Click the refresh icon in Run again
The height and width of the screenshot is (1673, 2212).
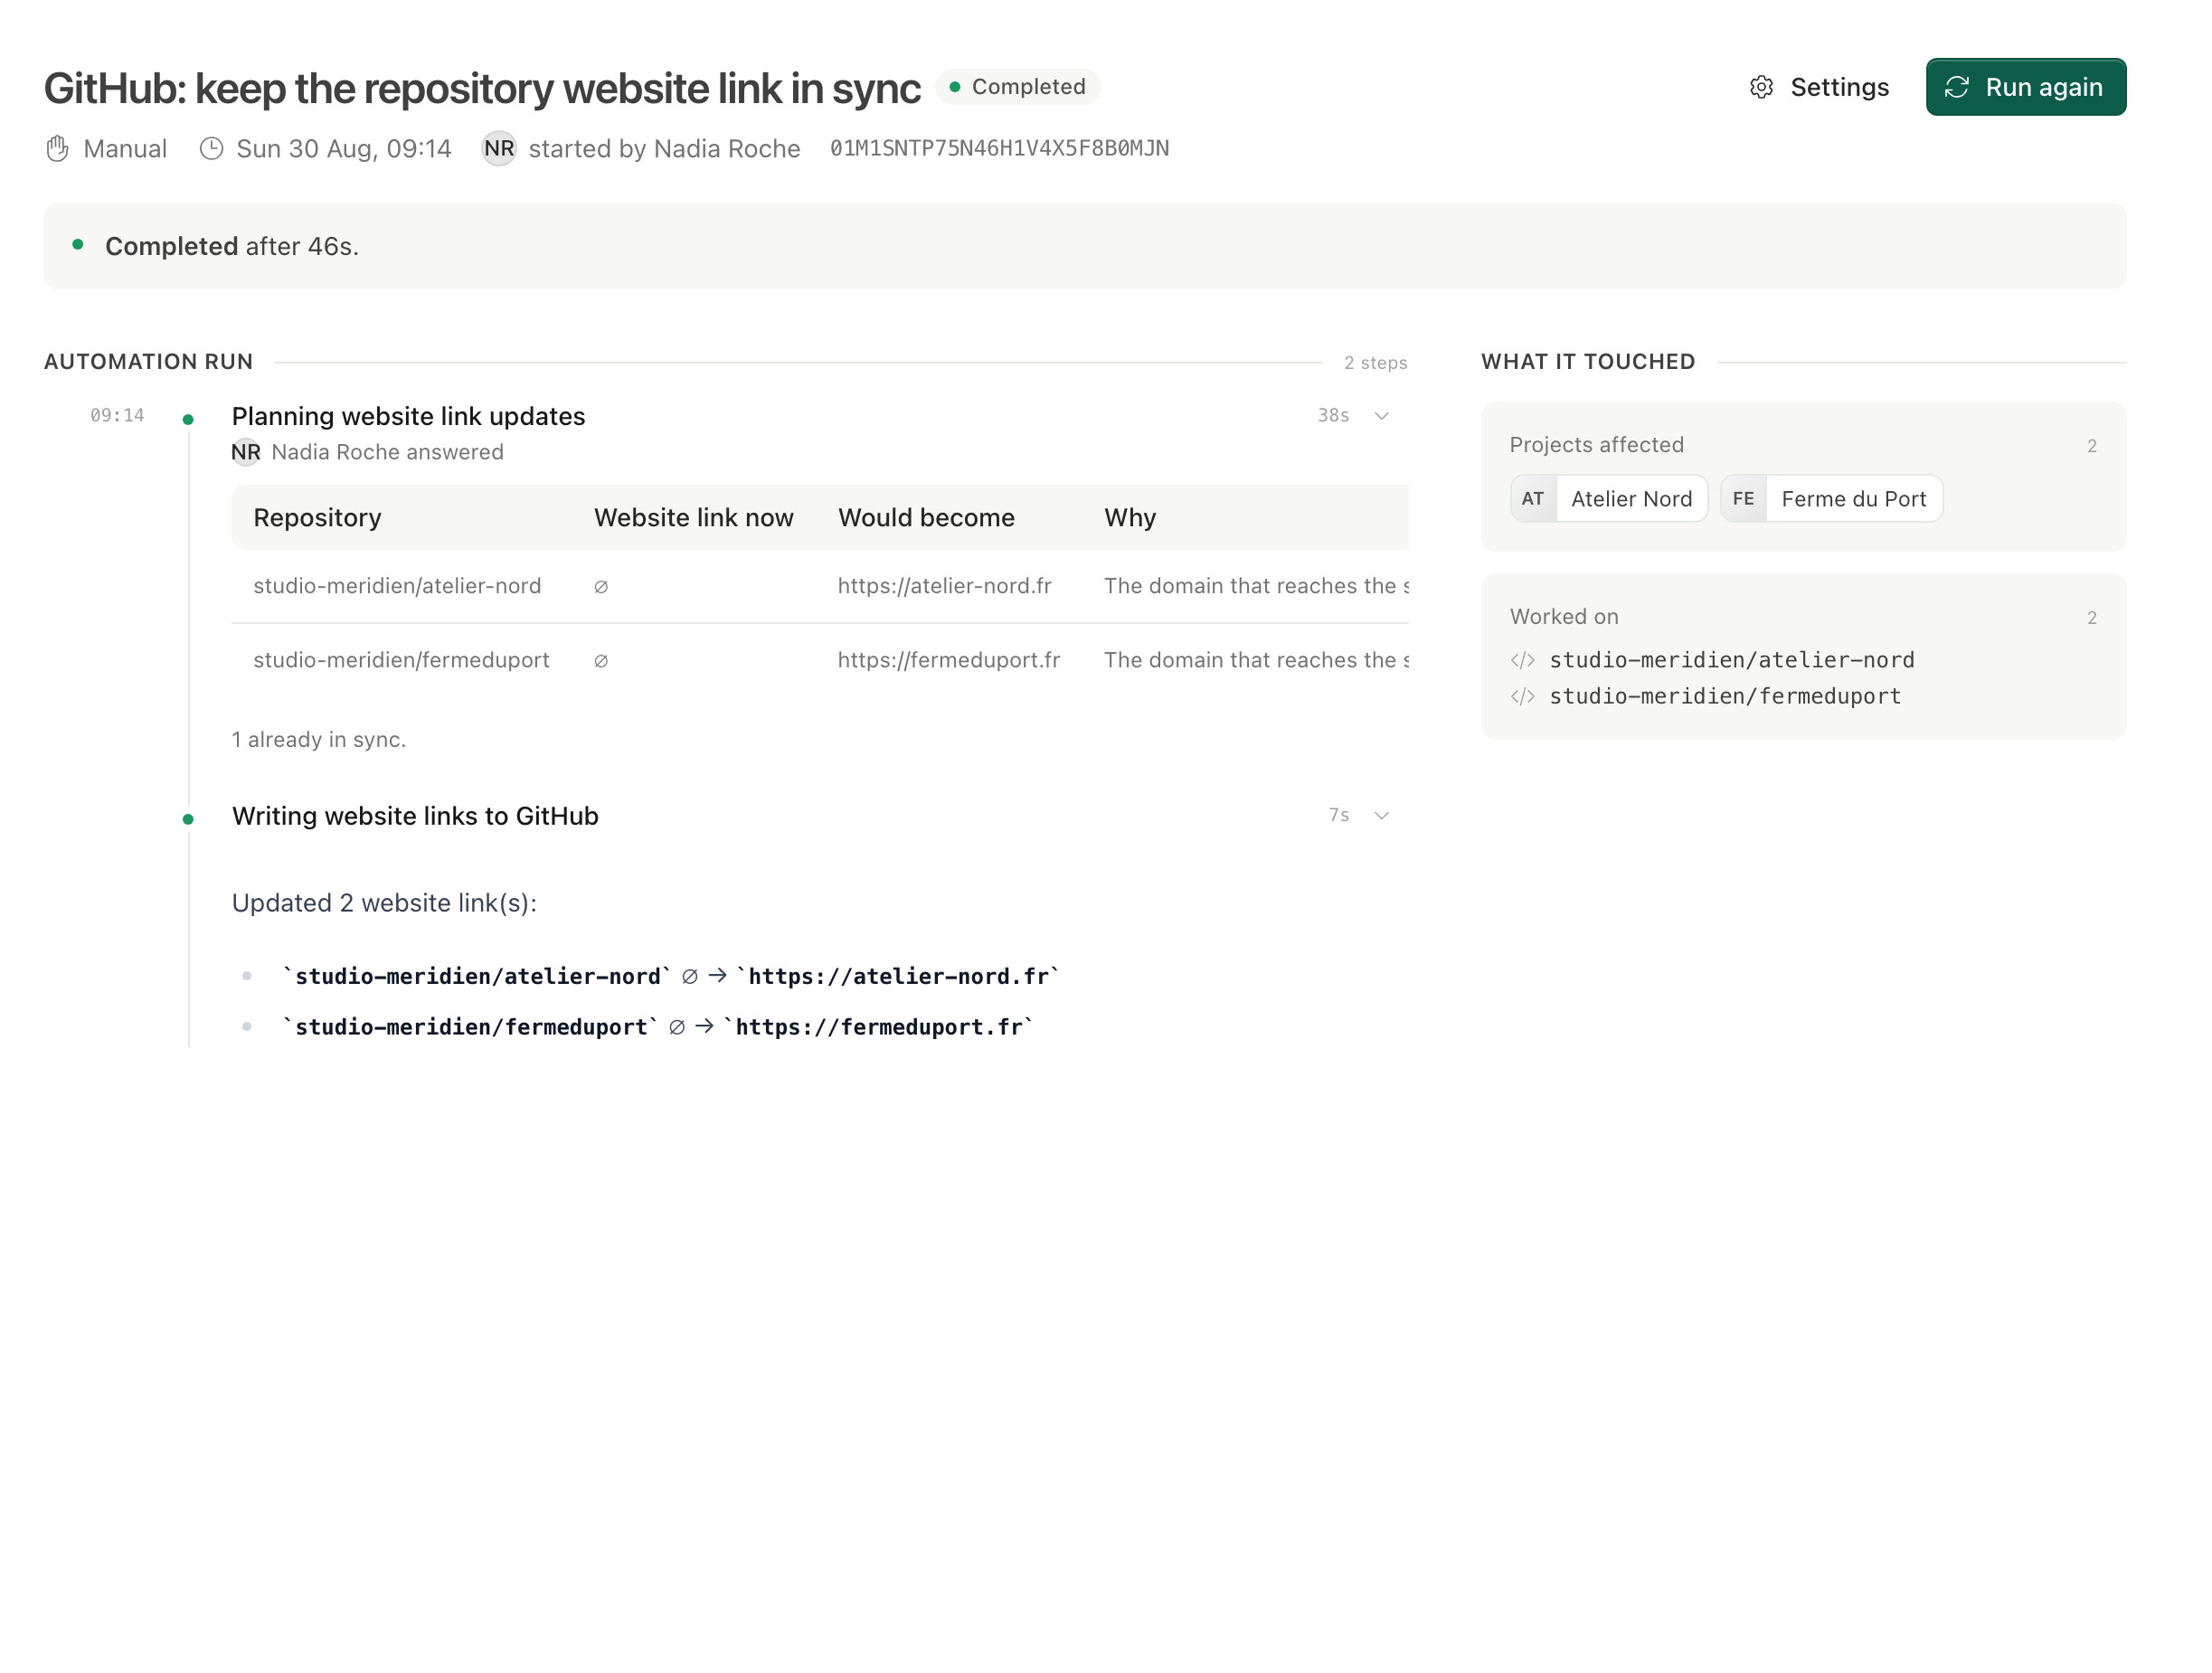1956,87
